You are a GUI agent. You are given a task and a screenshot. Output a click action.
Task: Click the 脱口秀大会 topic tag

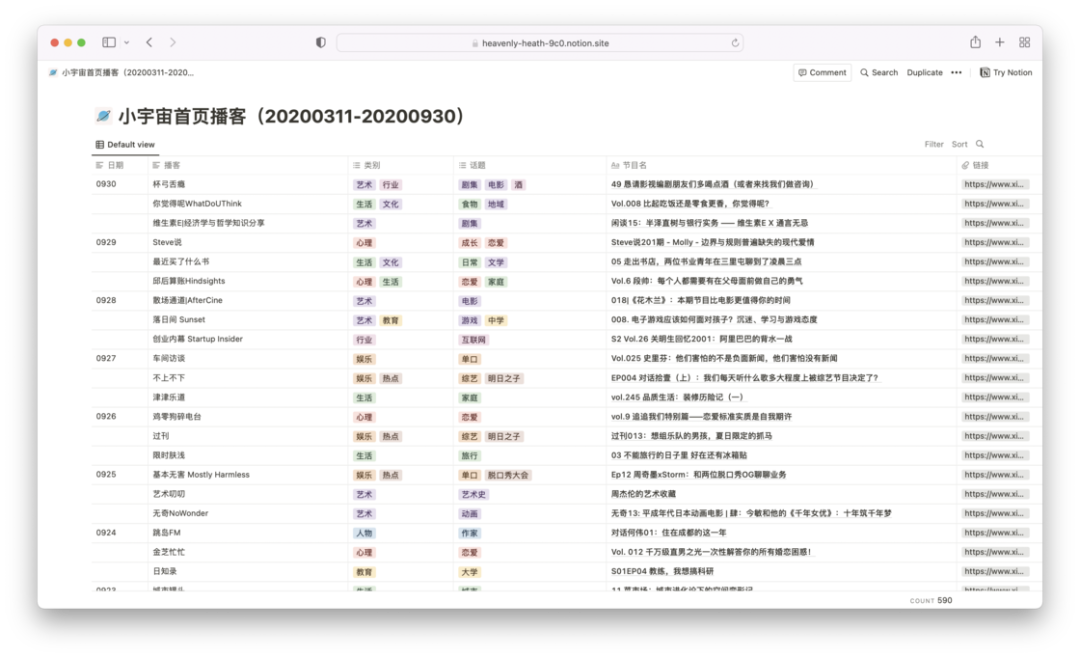coord(508,475)
